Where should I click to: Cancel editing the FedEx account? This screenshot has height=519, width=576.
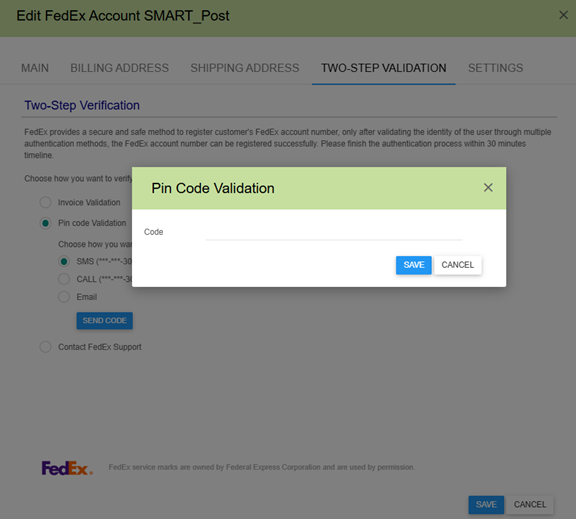click(530, 505)
